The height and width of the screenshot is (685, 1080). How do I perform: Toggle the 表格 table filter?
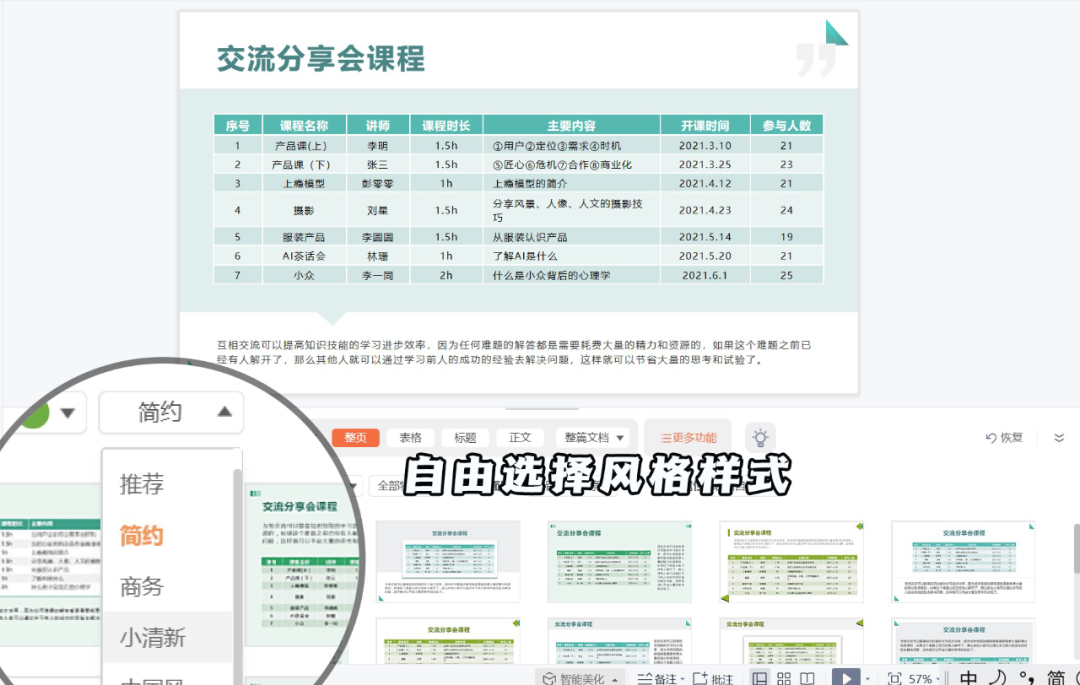(411, 437)
